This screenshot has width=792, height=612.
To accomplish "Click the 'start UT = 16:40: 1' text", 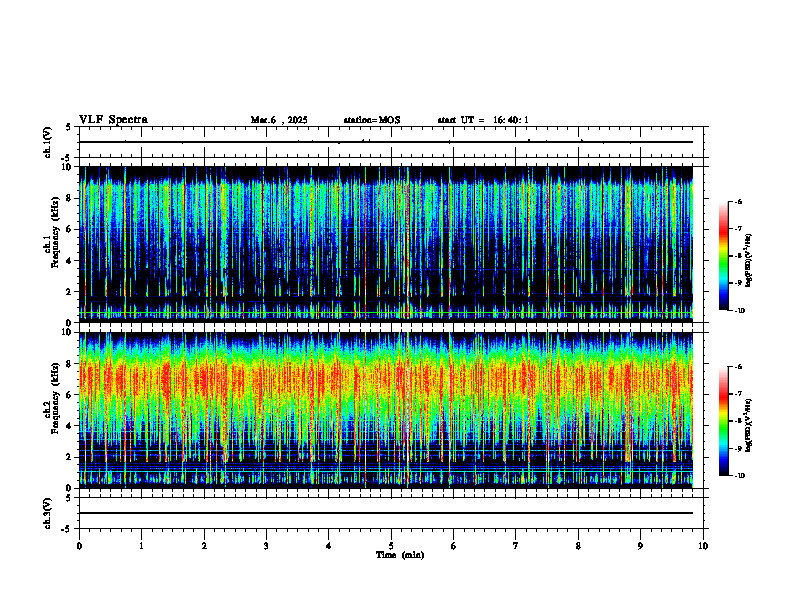I will (483, 120).
